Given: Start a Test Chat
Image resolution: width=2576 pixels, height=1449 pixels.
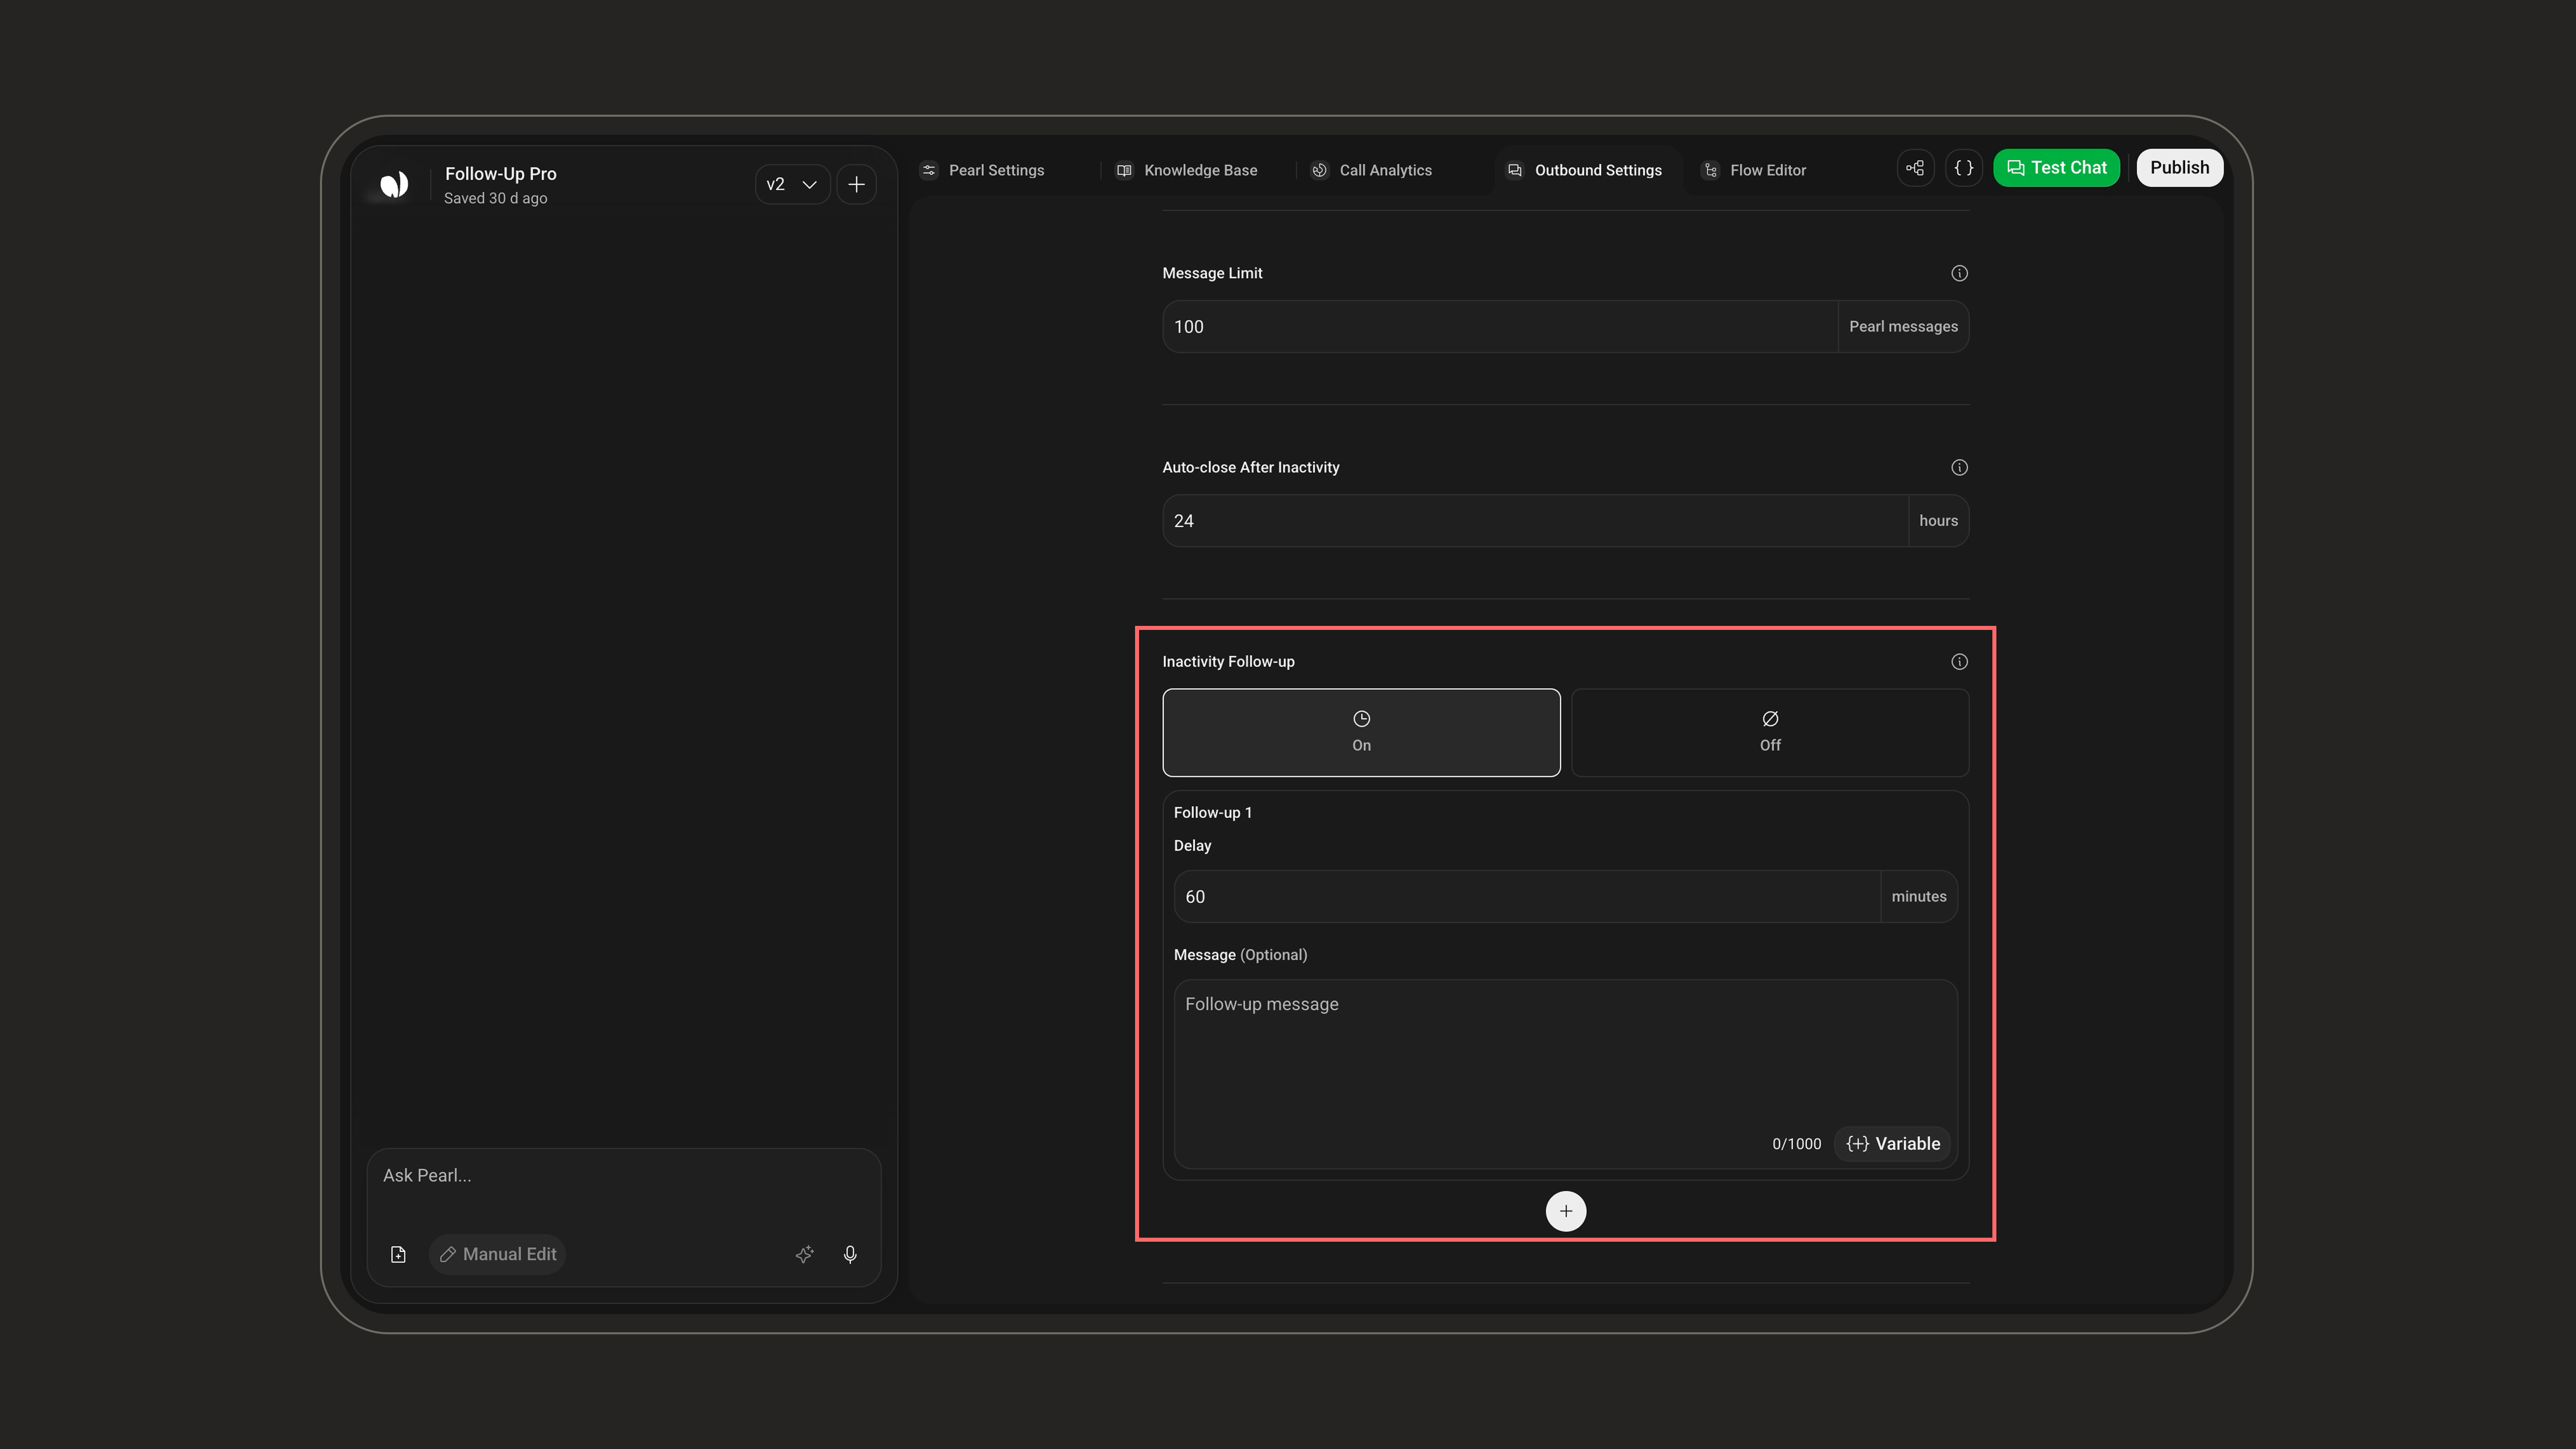Looking at the screenshot, I should coord(2056,168).
